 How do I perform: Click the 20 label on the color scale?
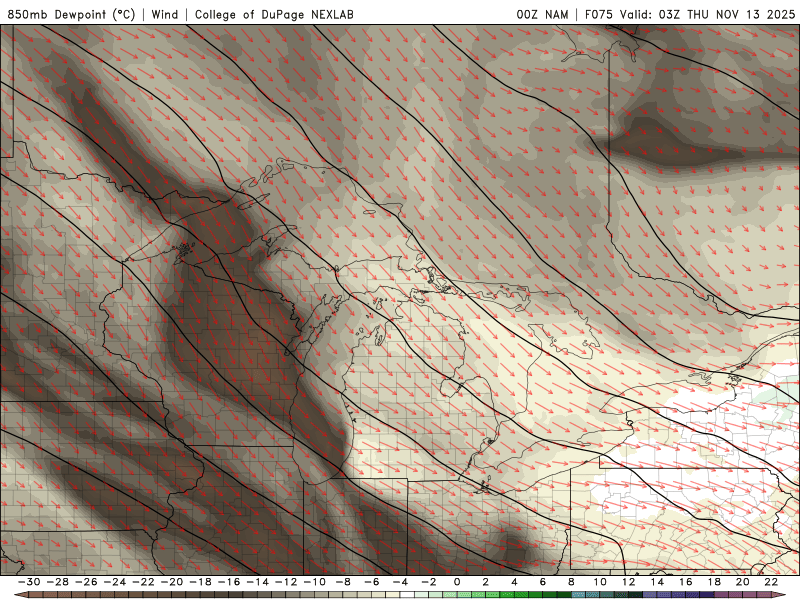click(x=743, y=582)
